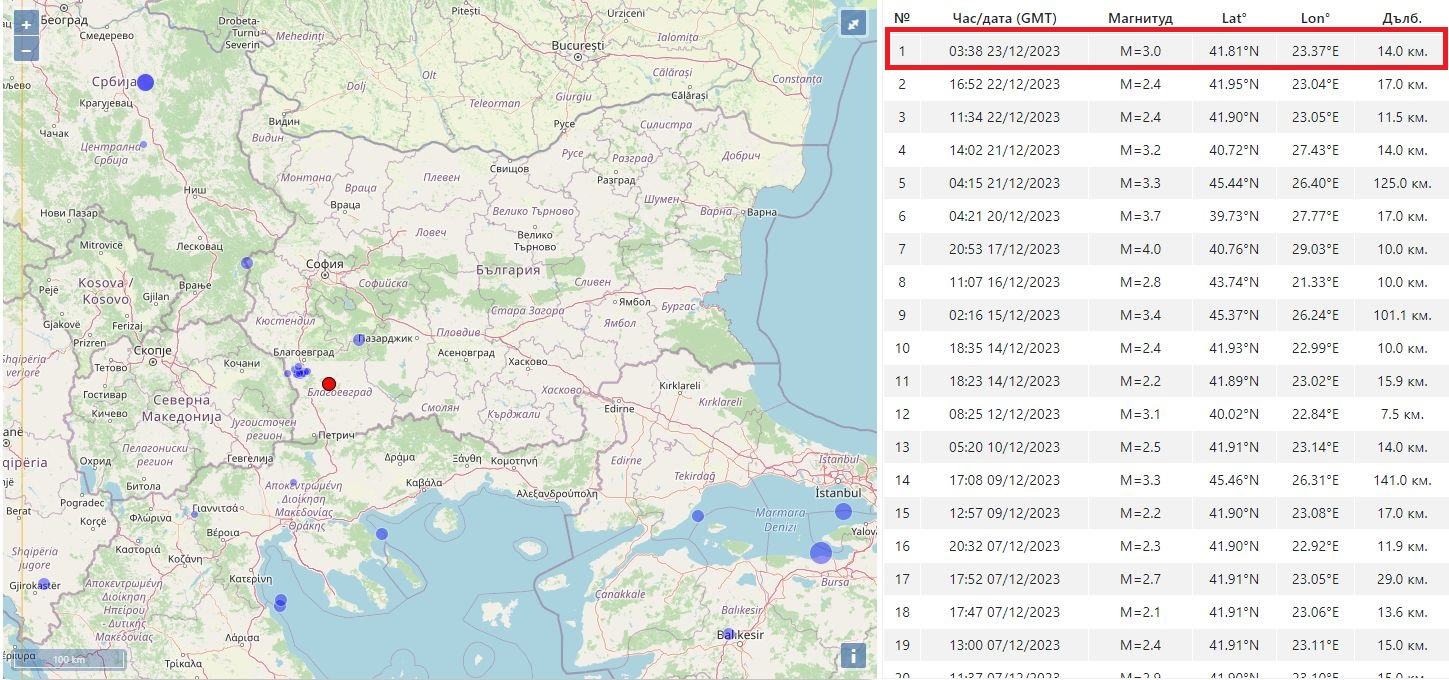Click the blue marker south of Istanbul
This screenshot has width=1449, height=680.
coord(843,511)
